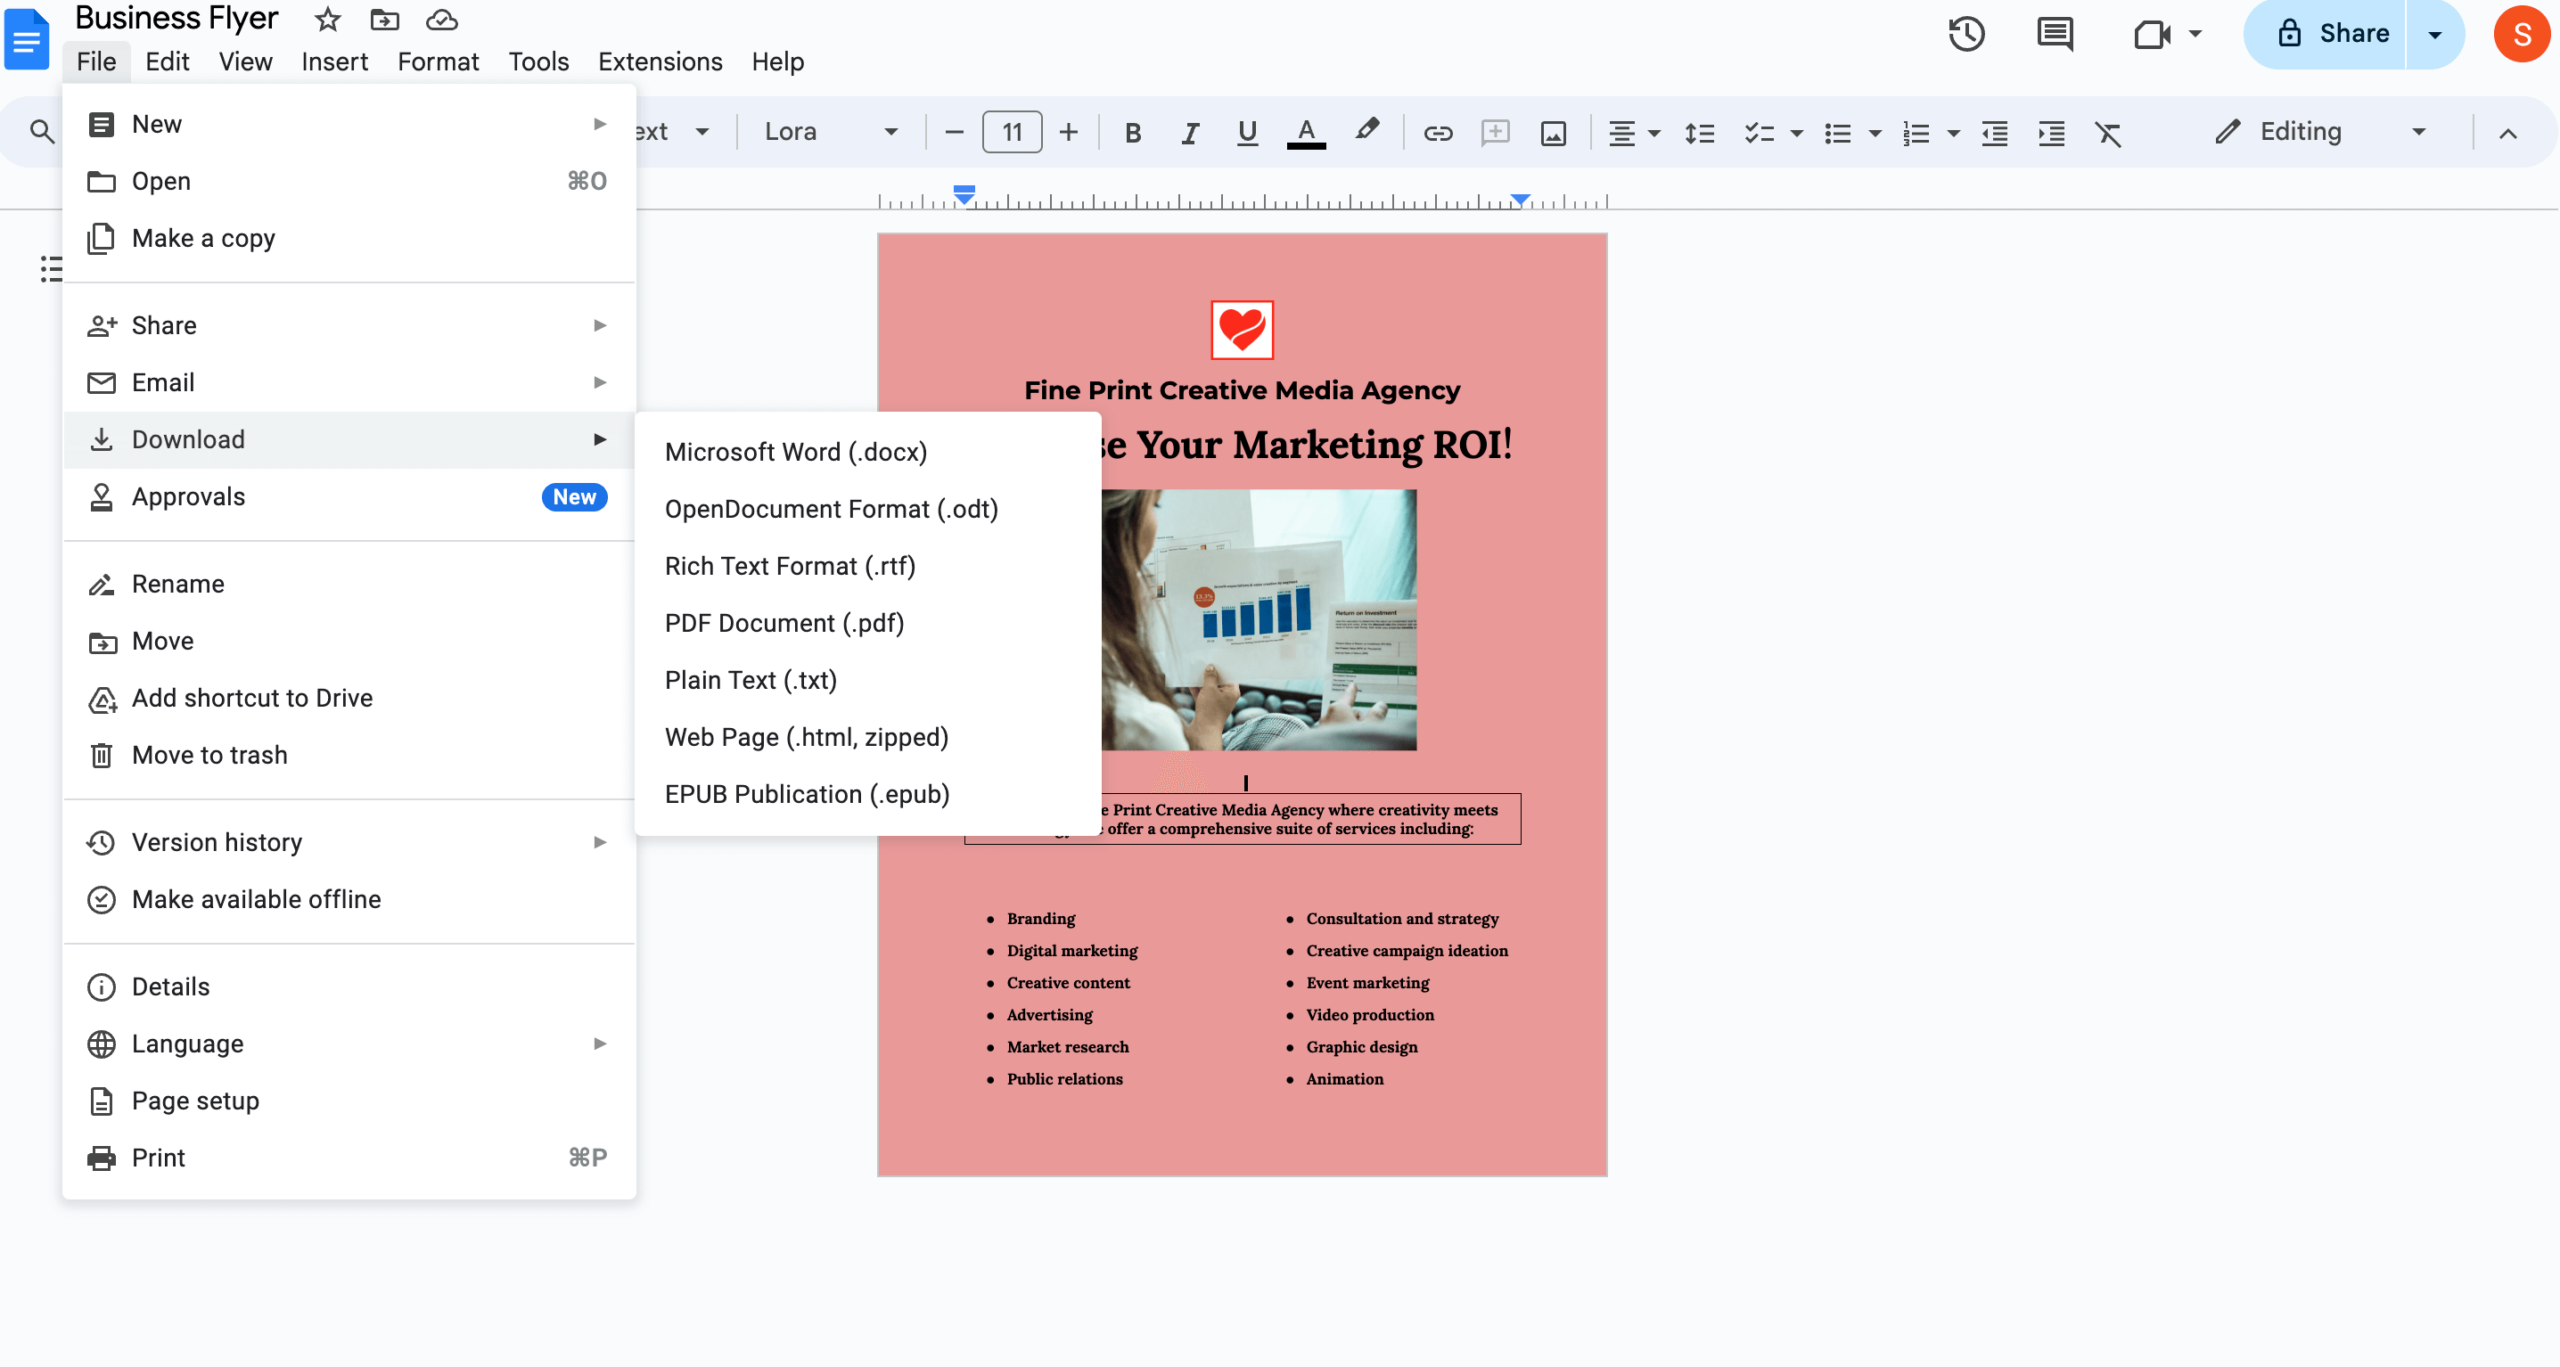Toggle italic formatting
Image resolution: width=2560 pixels, height=1367 pixels.
(x=1189, y=131)
